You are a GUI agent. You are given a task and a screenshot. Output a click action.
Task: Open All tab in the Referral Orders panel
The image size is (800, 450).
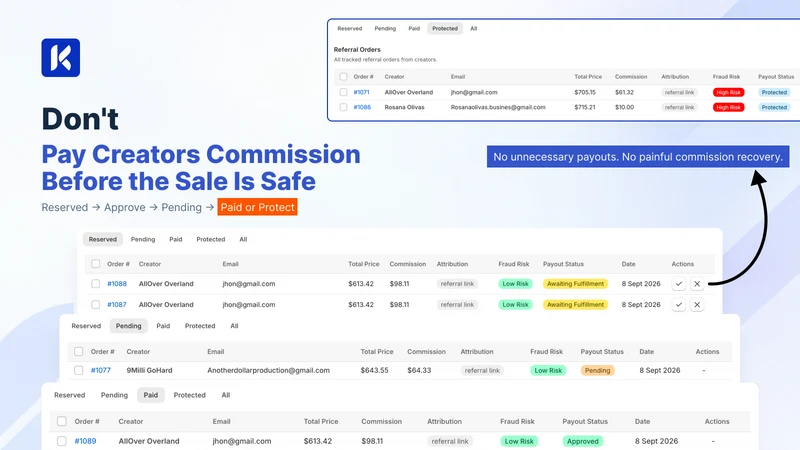pyautogui.click(x=473, y=29)
